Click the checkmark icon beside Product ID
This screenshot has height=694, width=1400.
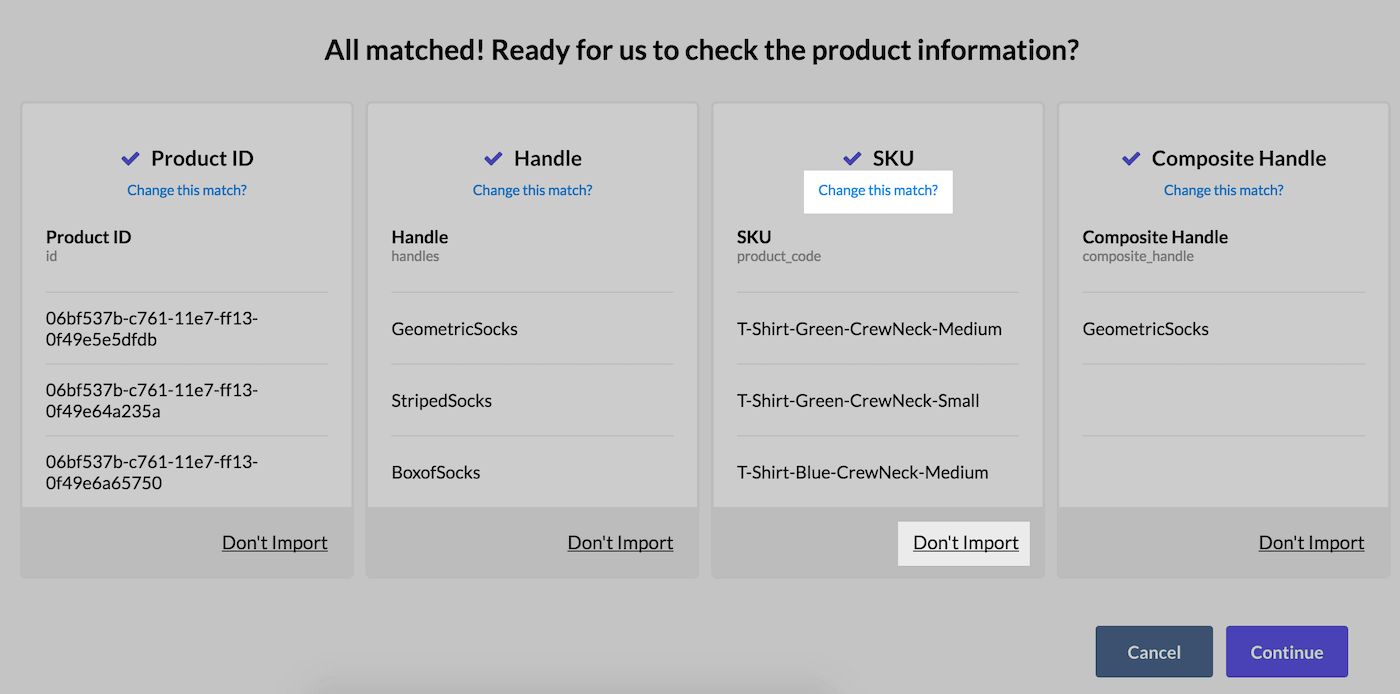(x=130, y=157)
